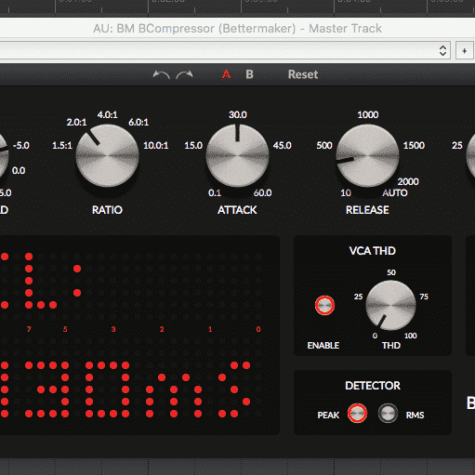Select preset state A
This screenshot has width=475, height=475.
226,74
